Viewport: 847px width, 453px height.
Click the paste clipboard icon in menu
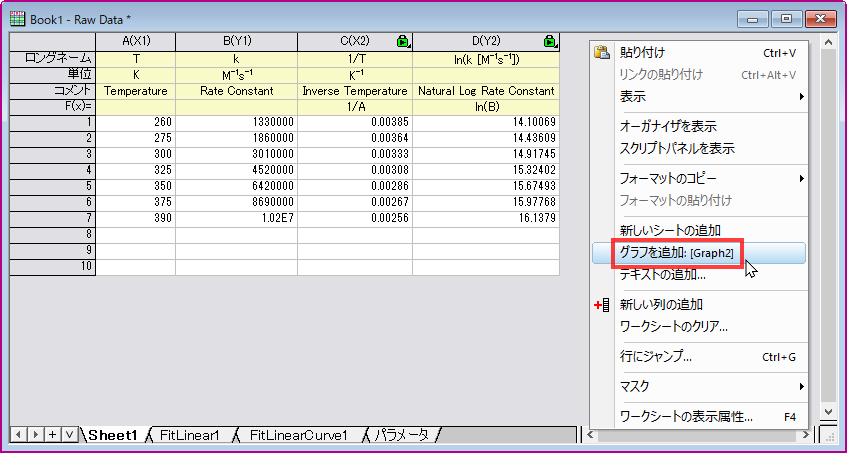pos(602,53)
